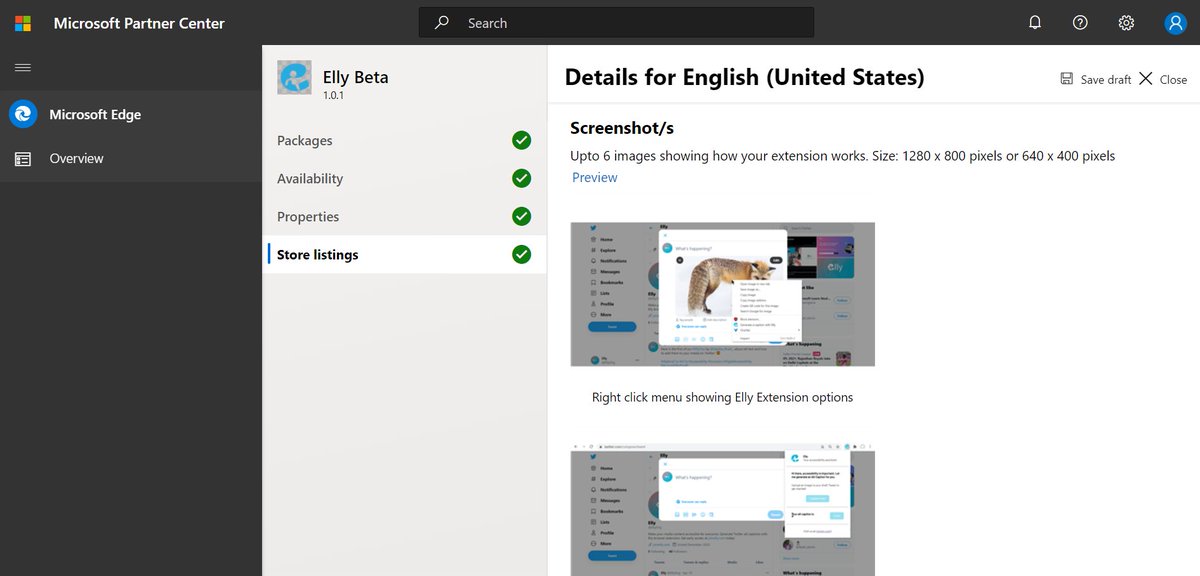Click the Close X icon

(x=1146, y=79)
